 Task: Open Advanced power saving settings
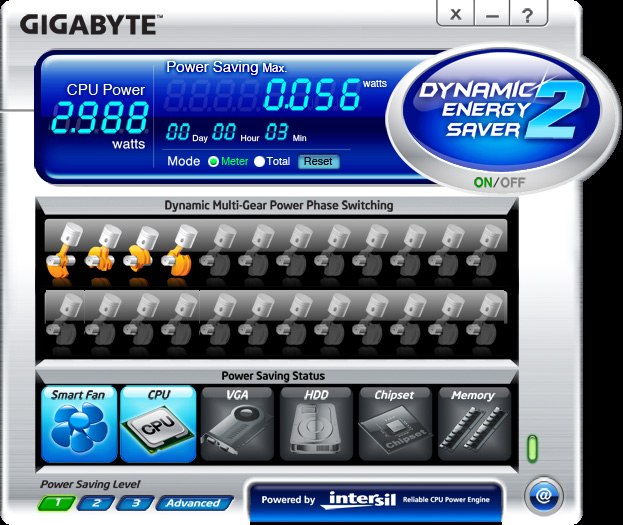[194, 503]
